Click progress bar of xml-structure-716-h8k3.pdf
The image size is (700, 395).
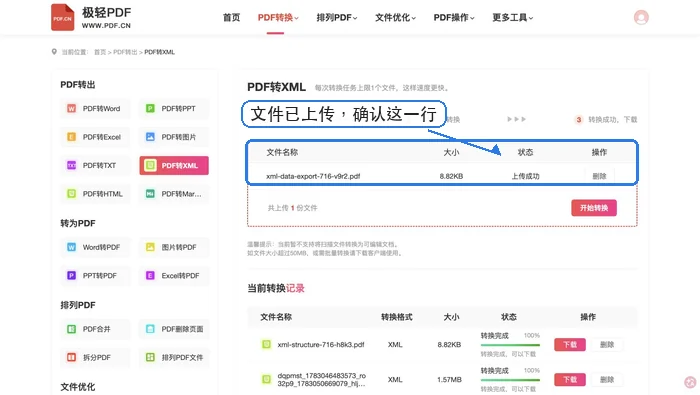pyautogui.click(x=510, y=345)
